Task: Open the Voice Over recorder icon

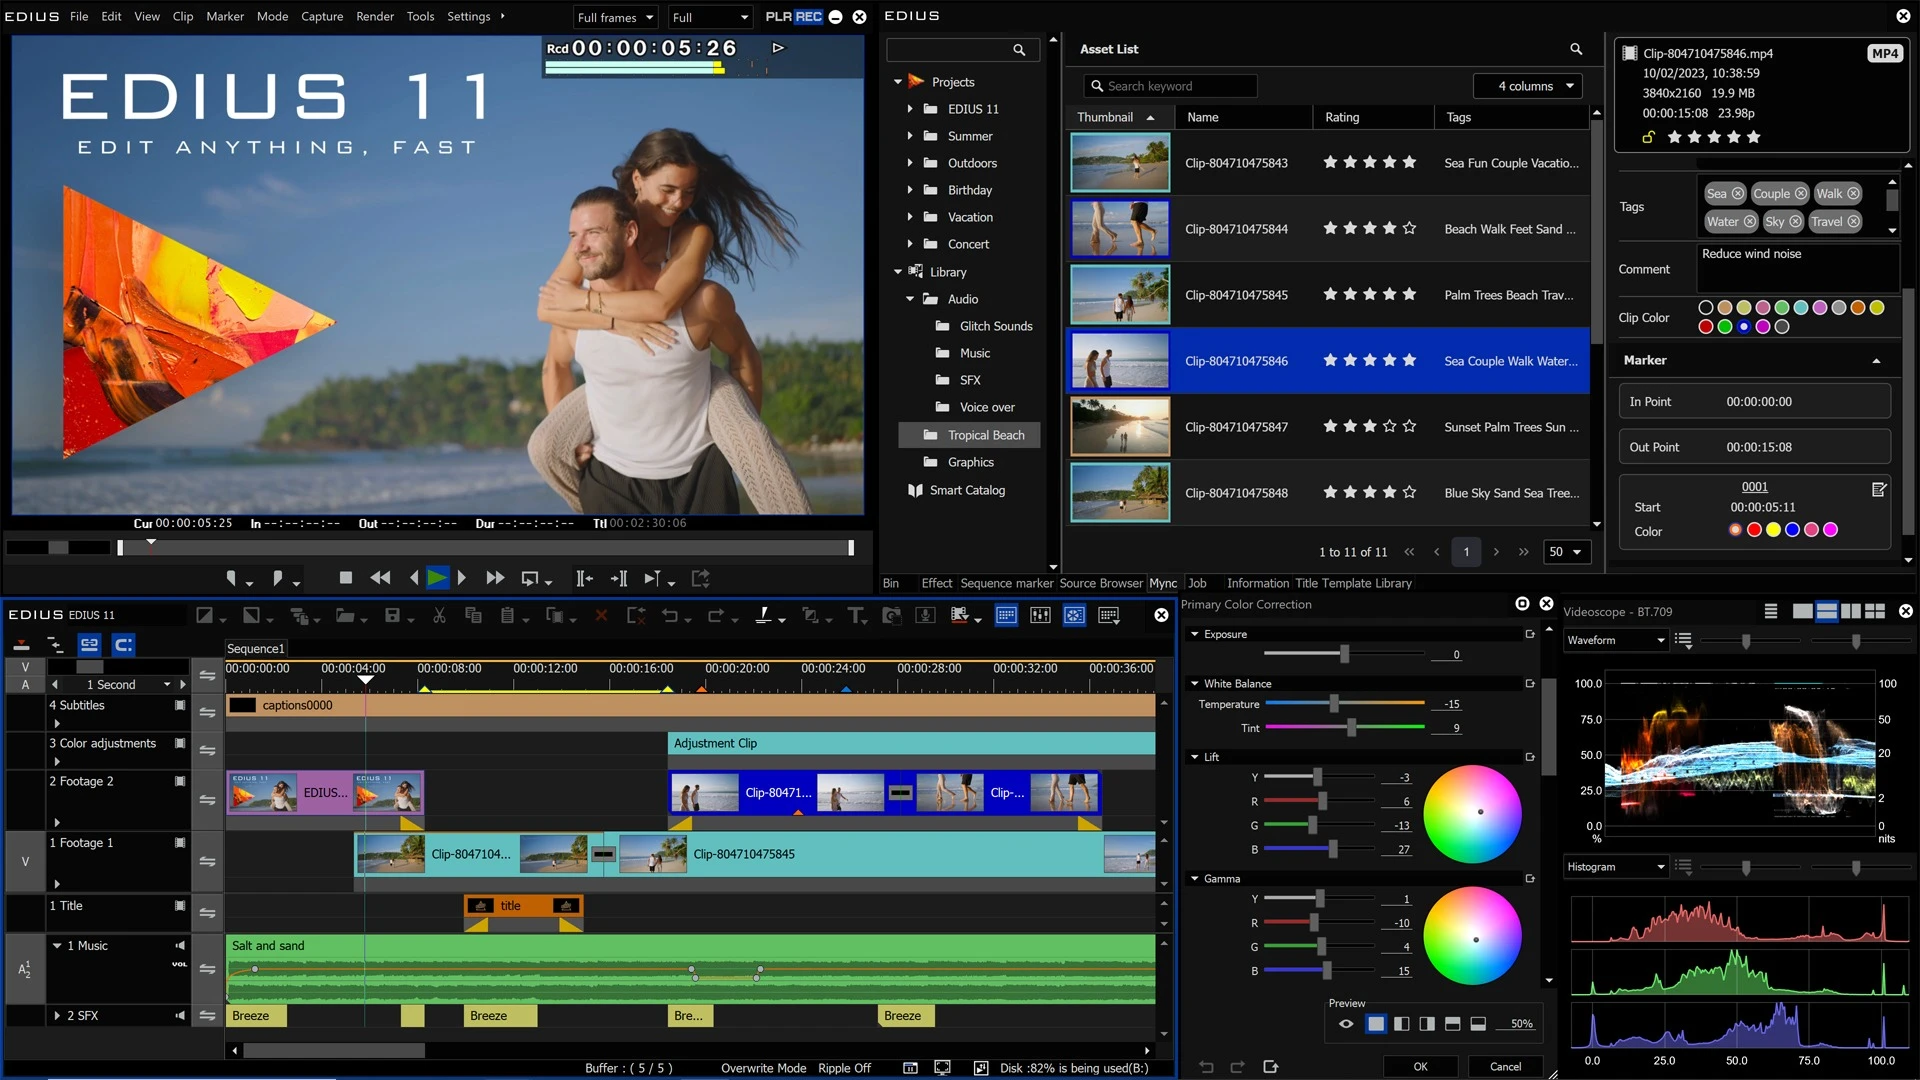Action: pos(924,617)
